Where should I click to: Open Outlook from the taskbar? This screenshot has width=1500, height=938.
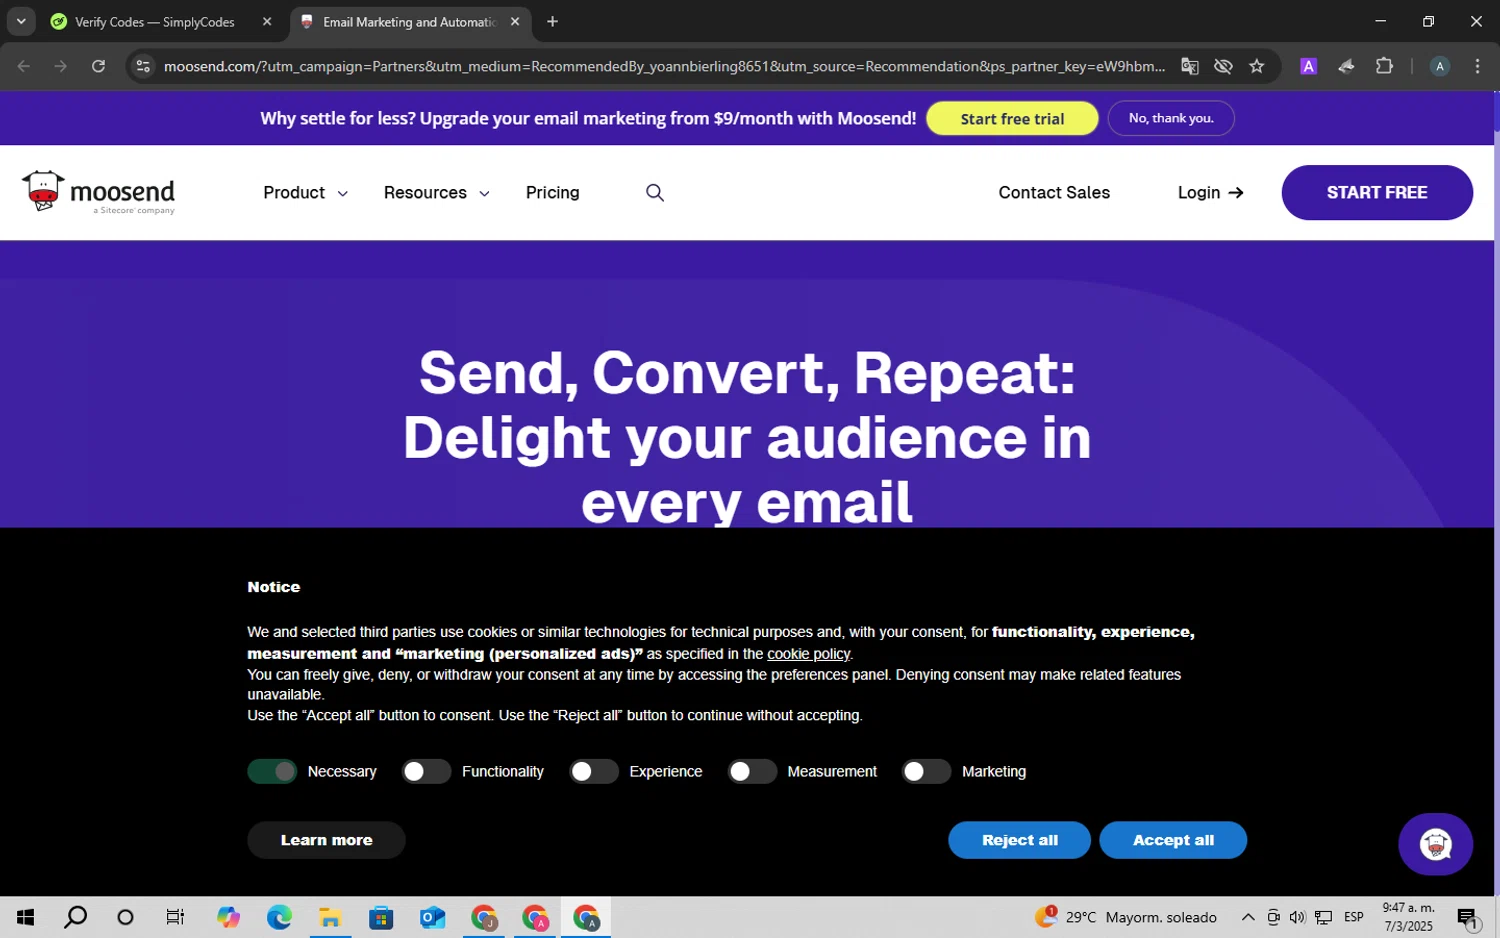432,917
